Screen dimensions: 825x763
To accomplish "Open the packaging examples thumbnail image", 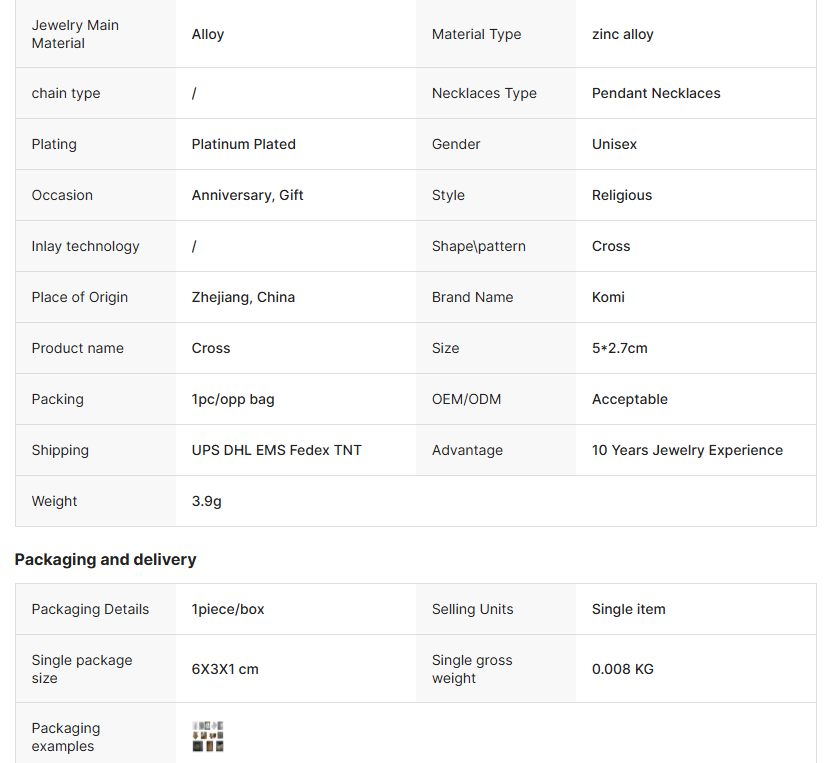I will tap(208, 736).
